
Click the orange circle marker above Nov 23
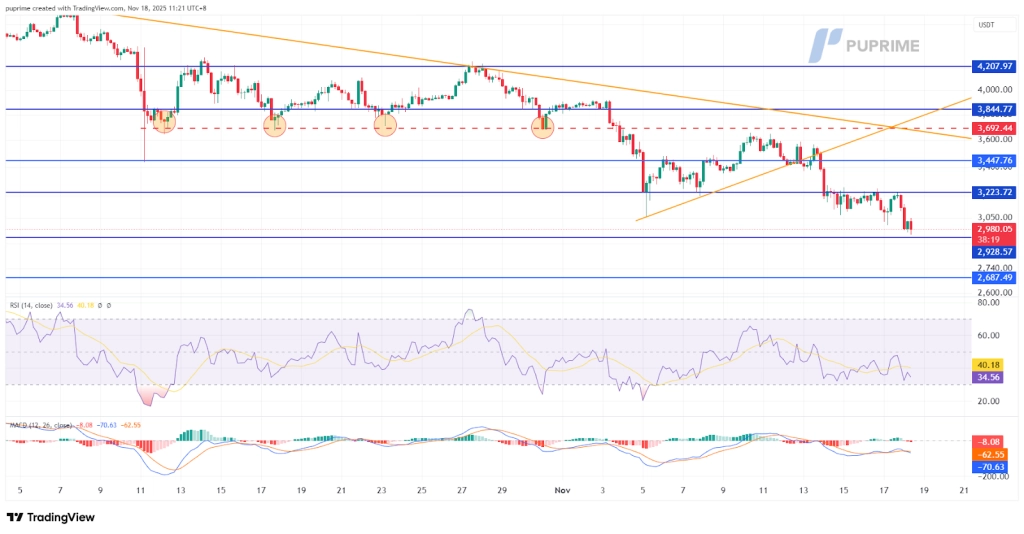coord(386,124)
